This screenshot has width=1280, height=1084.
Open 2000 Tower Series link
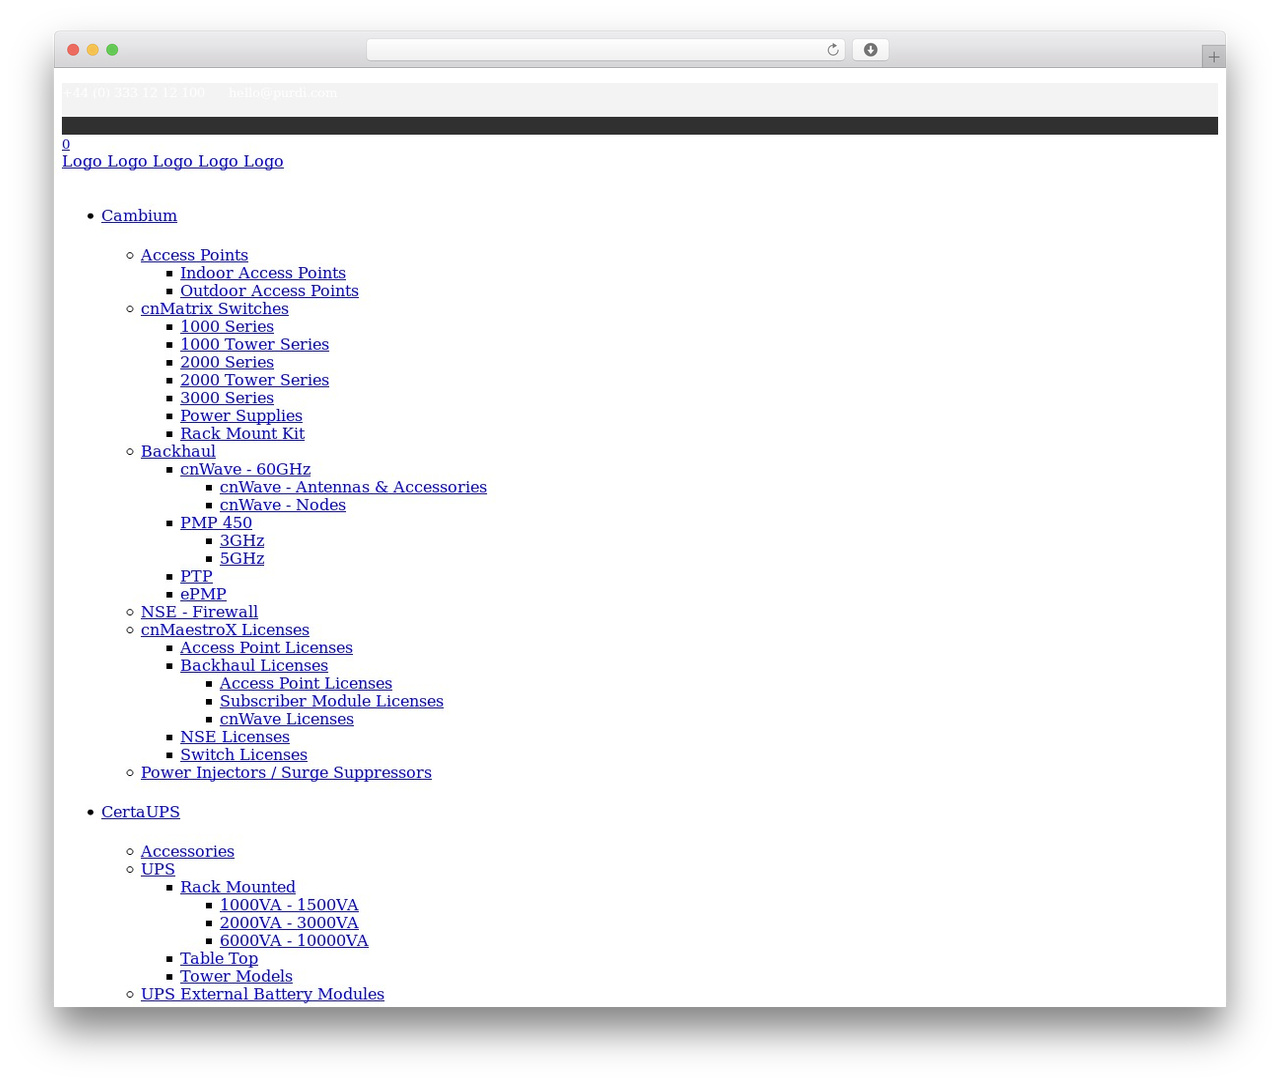point(254,381)
